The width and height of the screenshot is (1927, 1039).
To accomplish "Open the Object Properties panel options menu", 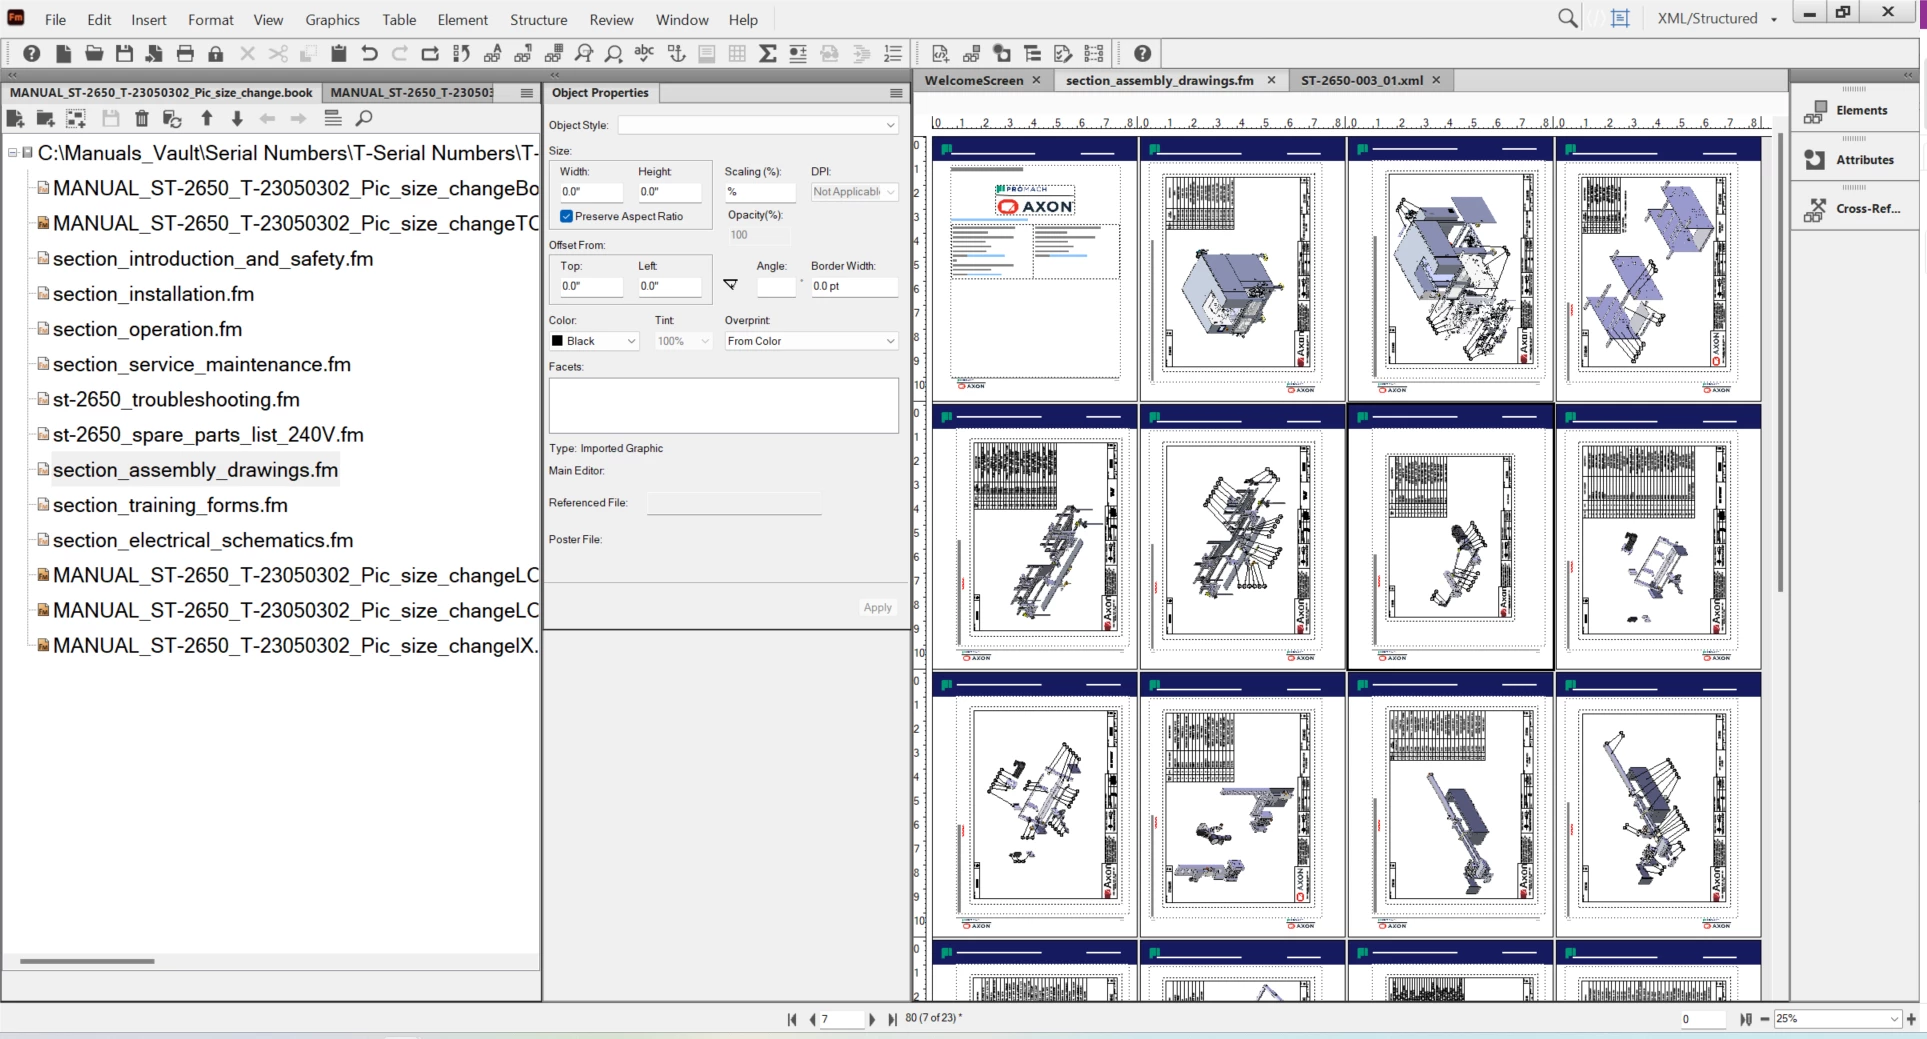I will point(896,93).
